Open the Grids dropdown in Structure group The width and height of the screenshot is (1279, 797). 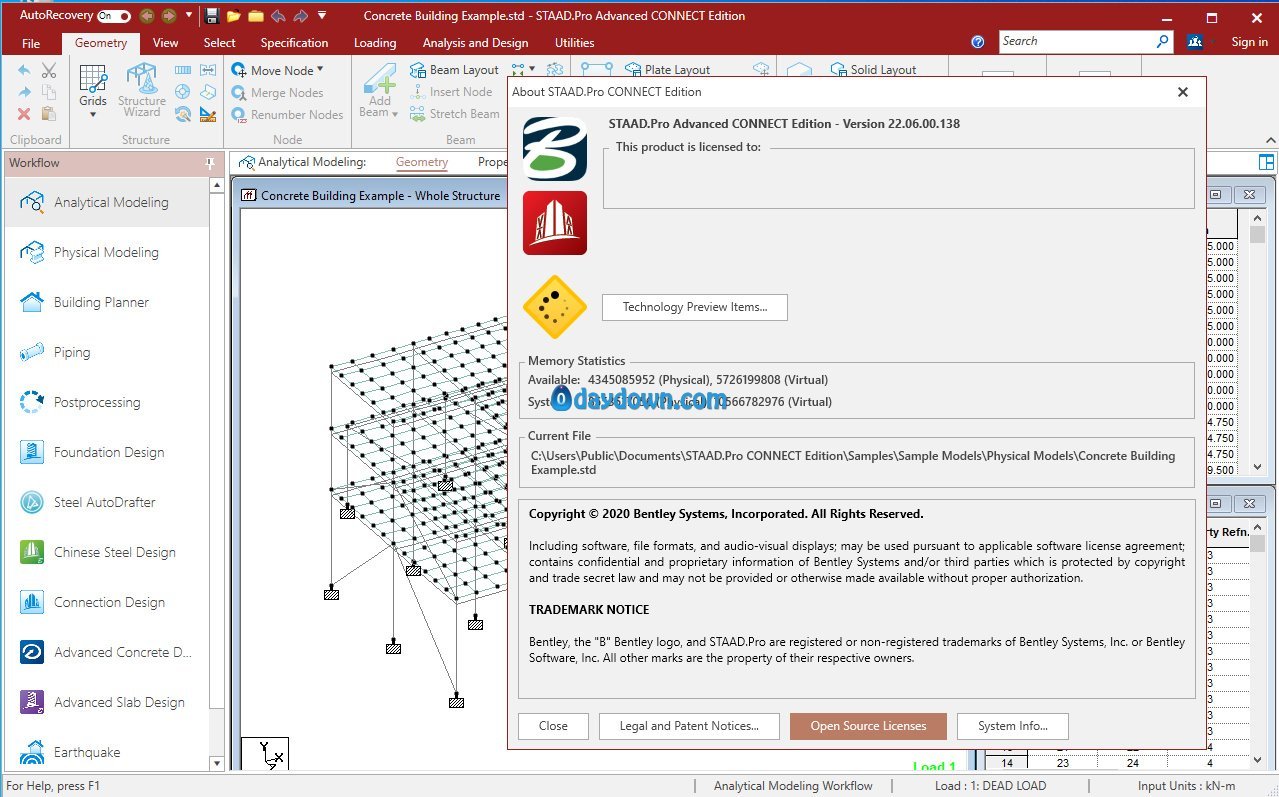point(93,91)
